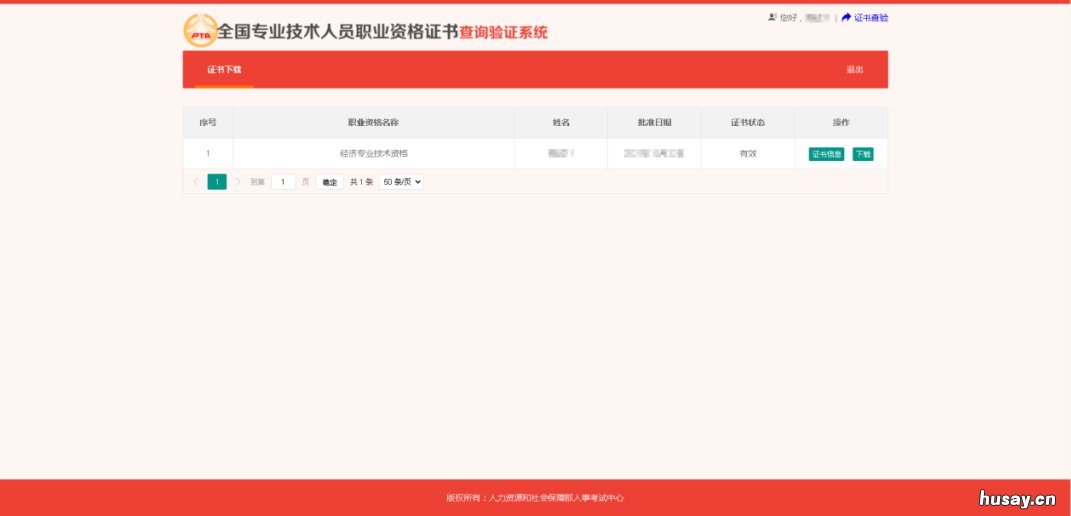This screenshot has width=1071, height=516.
Task: Open the 证书查验 link
Action: pos(871,18)
